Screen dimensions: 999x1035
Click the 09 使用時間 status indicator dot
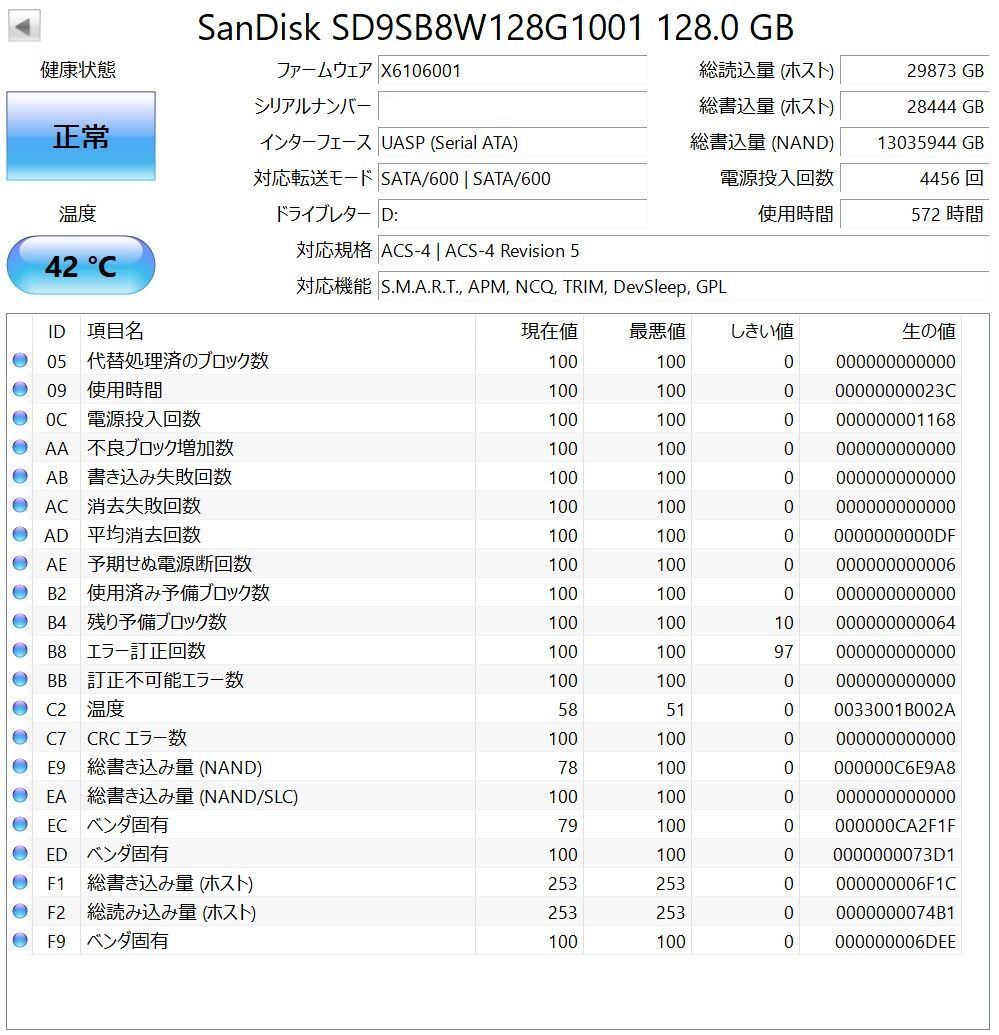coord(20,390)
